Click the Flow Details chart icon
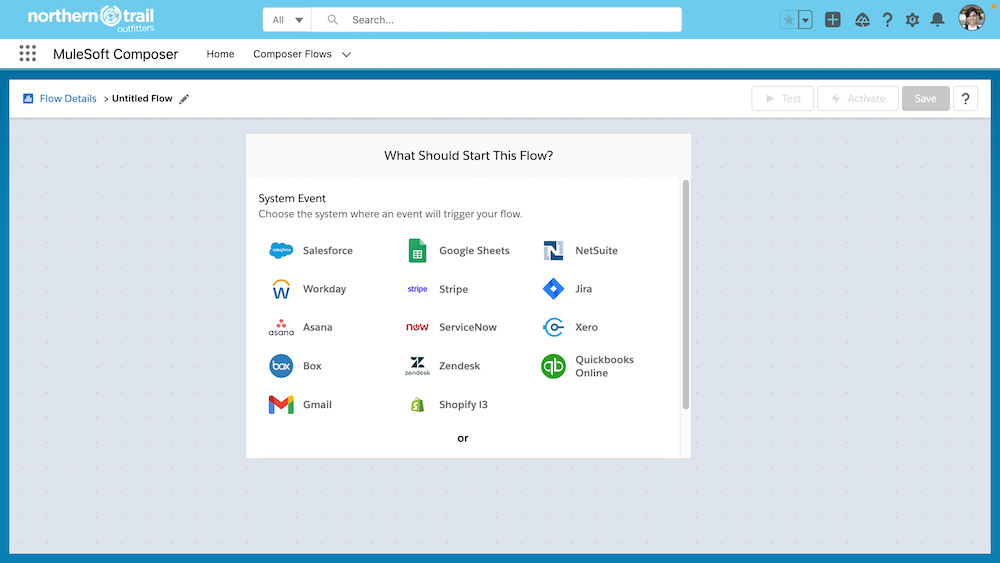The image size is (1000, 563). tap(28, 98)
